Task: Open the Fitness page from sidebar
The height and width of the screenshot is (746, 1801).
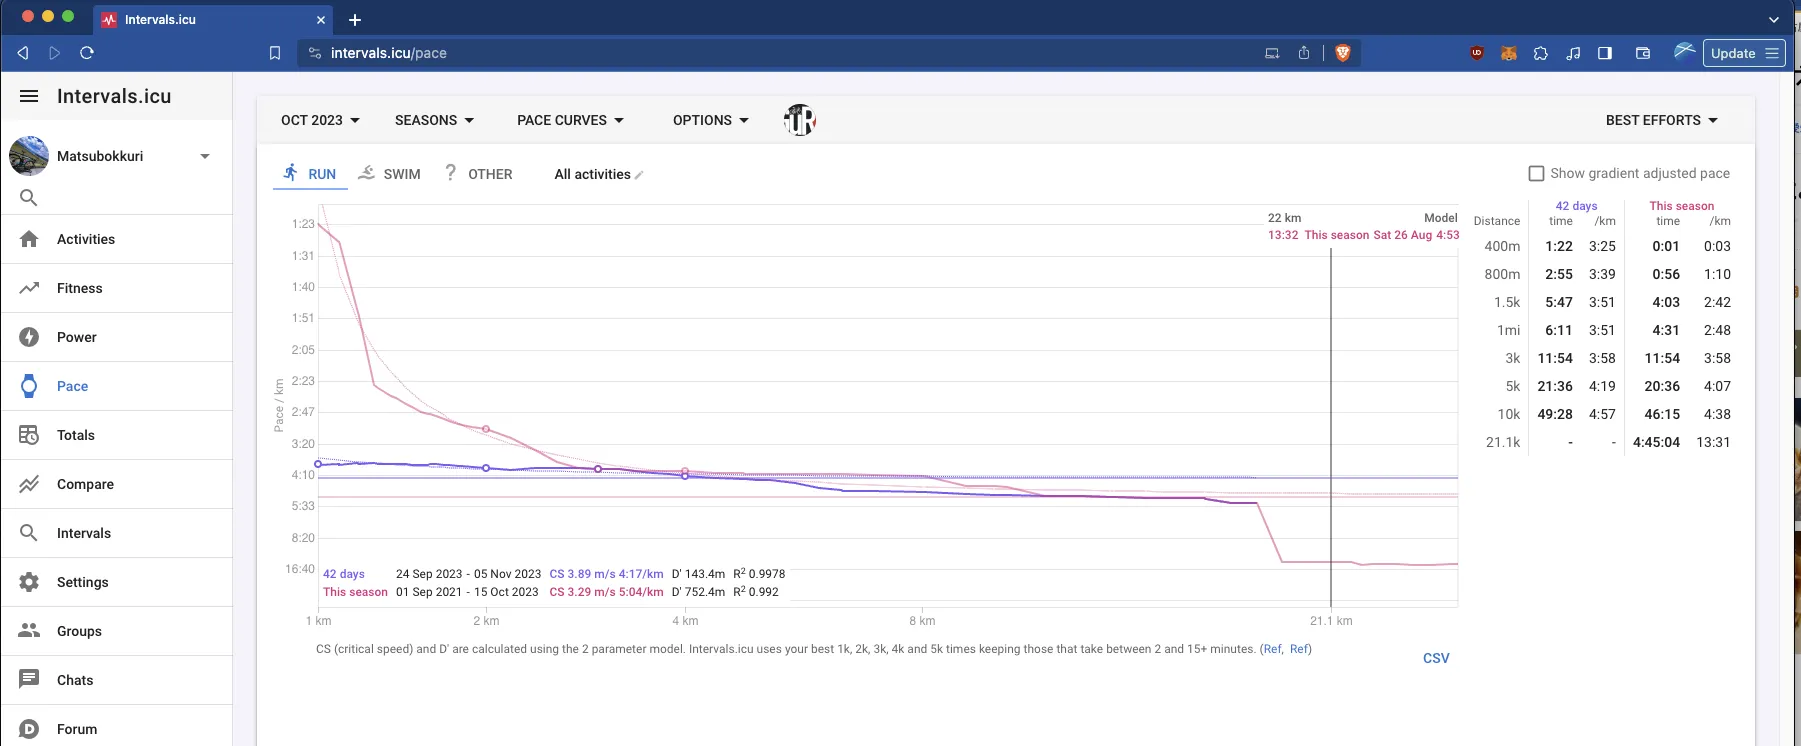Action: (79, 288)
